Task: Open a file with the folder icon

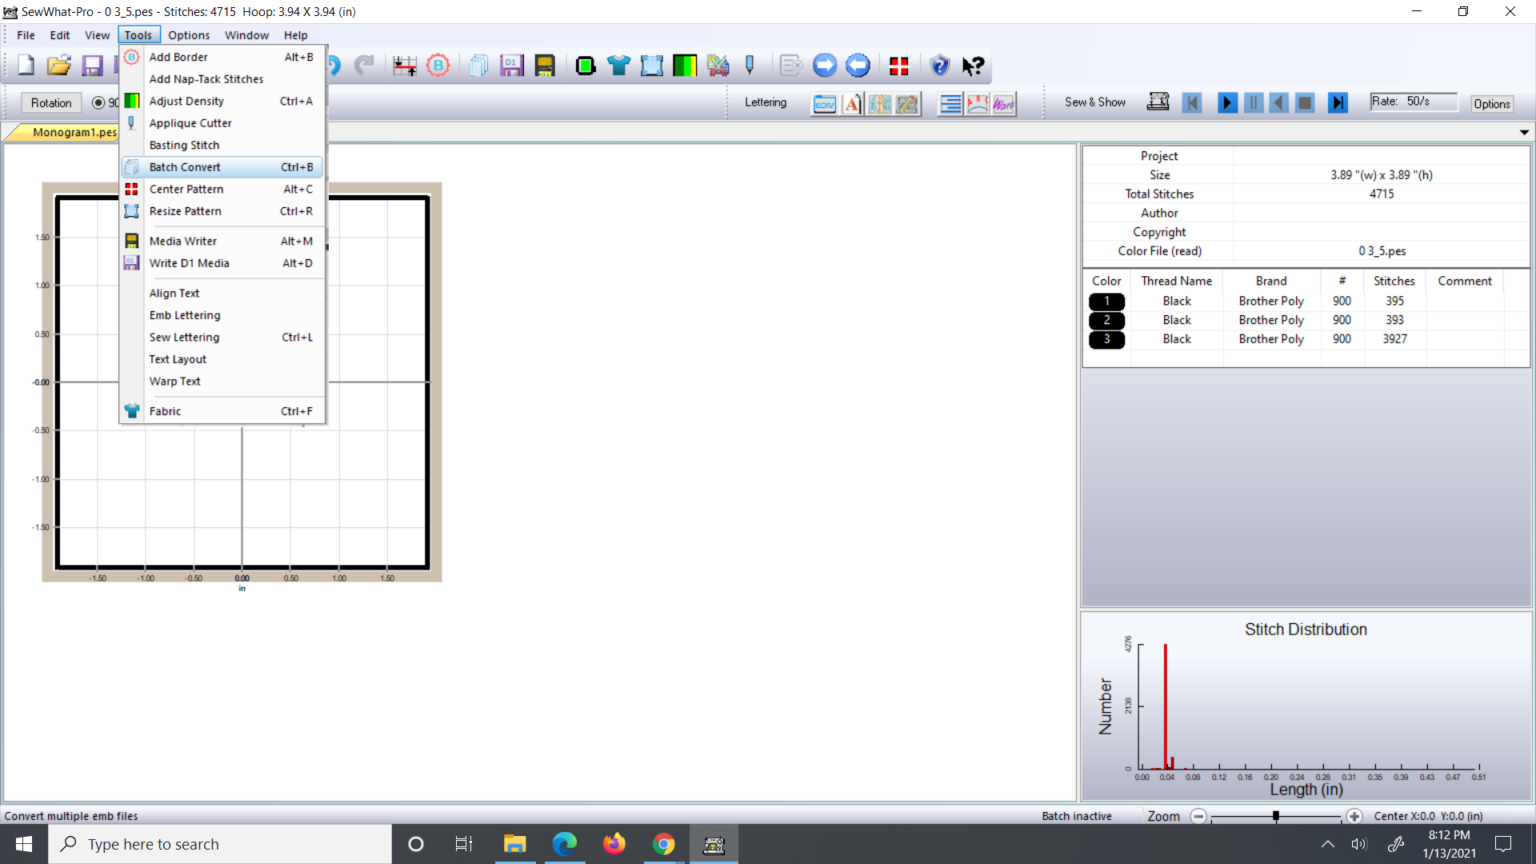Action: point(59,66)
